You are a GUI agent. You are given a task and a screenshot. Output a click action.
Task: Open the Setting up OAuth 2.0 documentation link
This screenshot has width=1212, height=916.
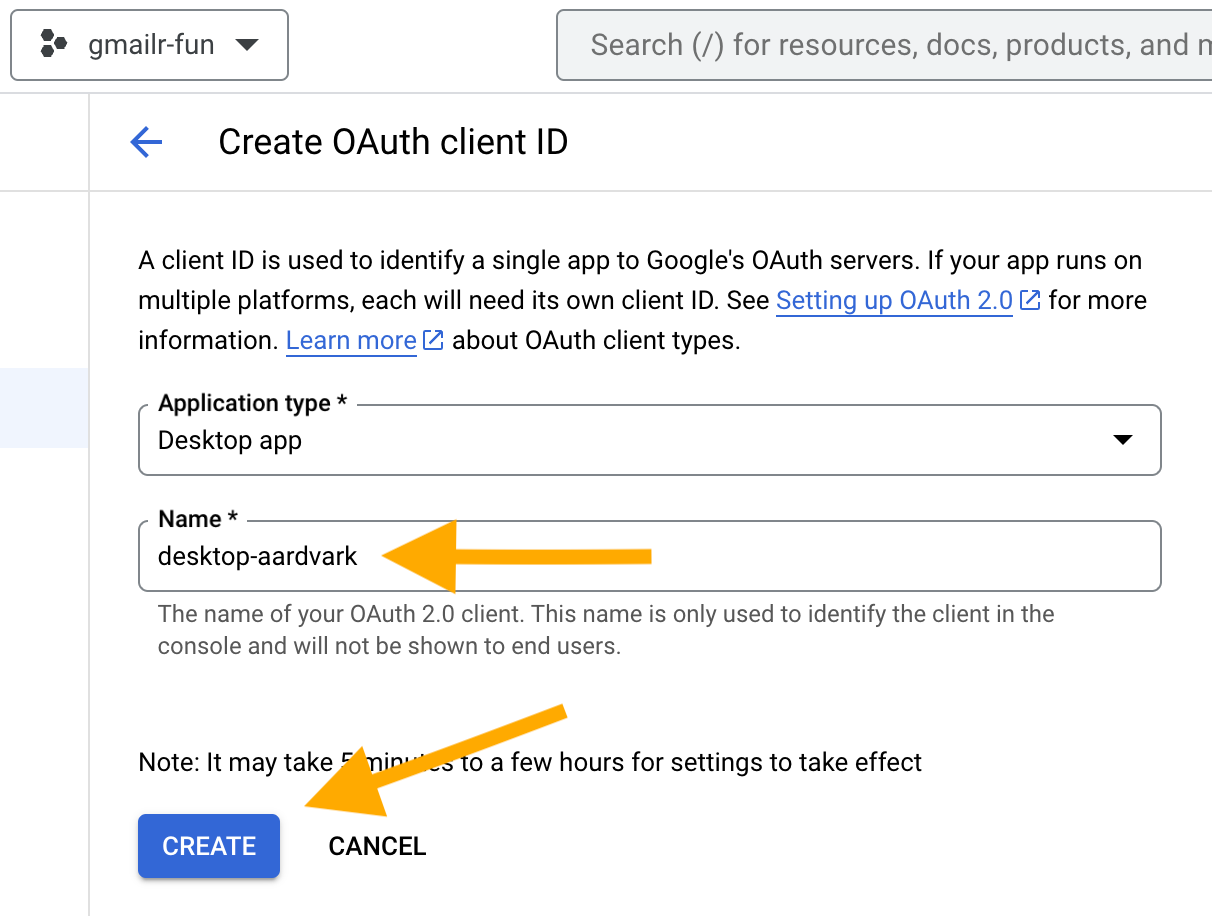pyautogui.click(x=893, y=300)
